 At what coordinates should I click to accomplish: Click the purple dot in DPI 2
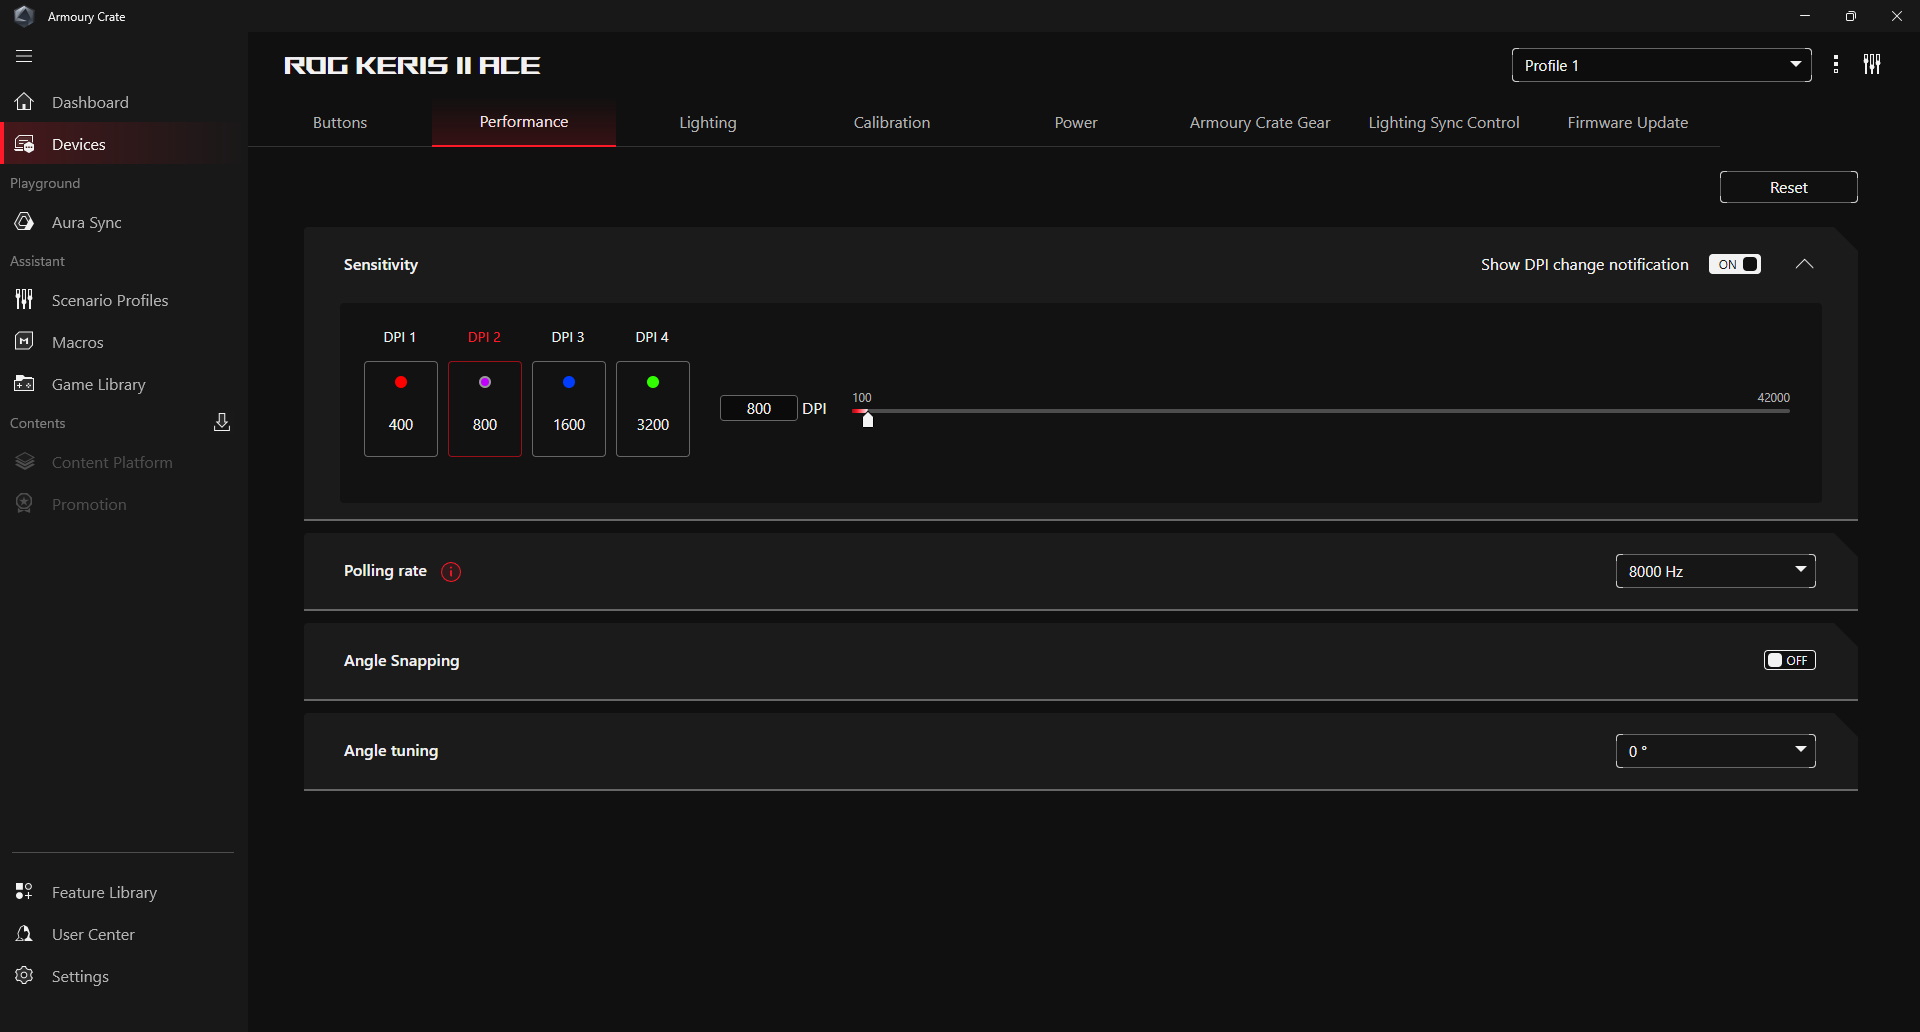tap(485, 382)
